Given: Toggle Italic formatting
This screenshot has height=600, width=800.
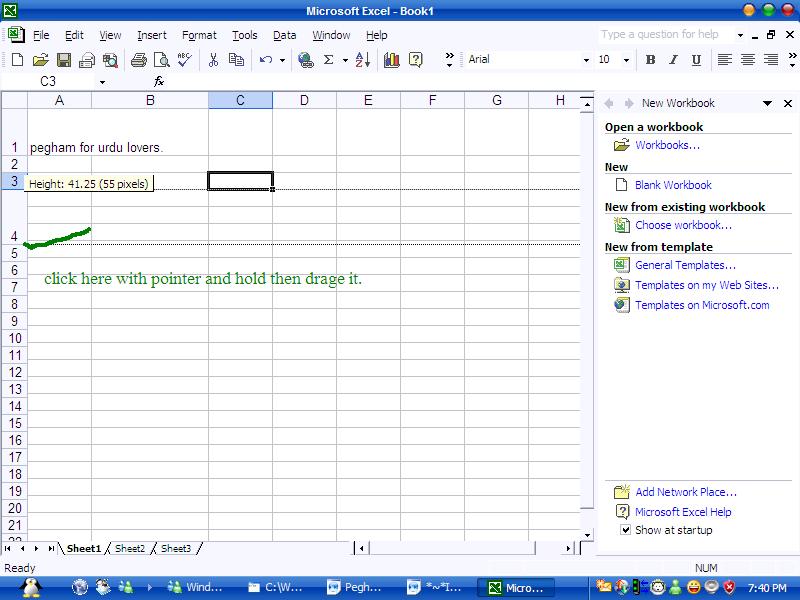Looking at the screenshot, I should (673, 60).
